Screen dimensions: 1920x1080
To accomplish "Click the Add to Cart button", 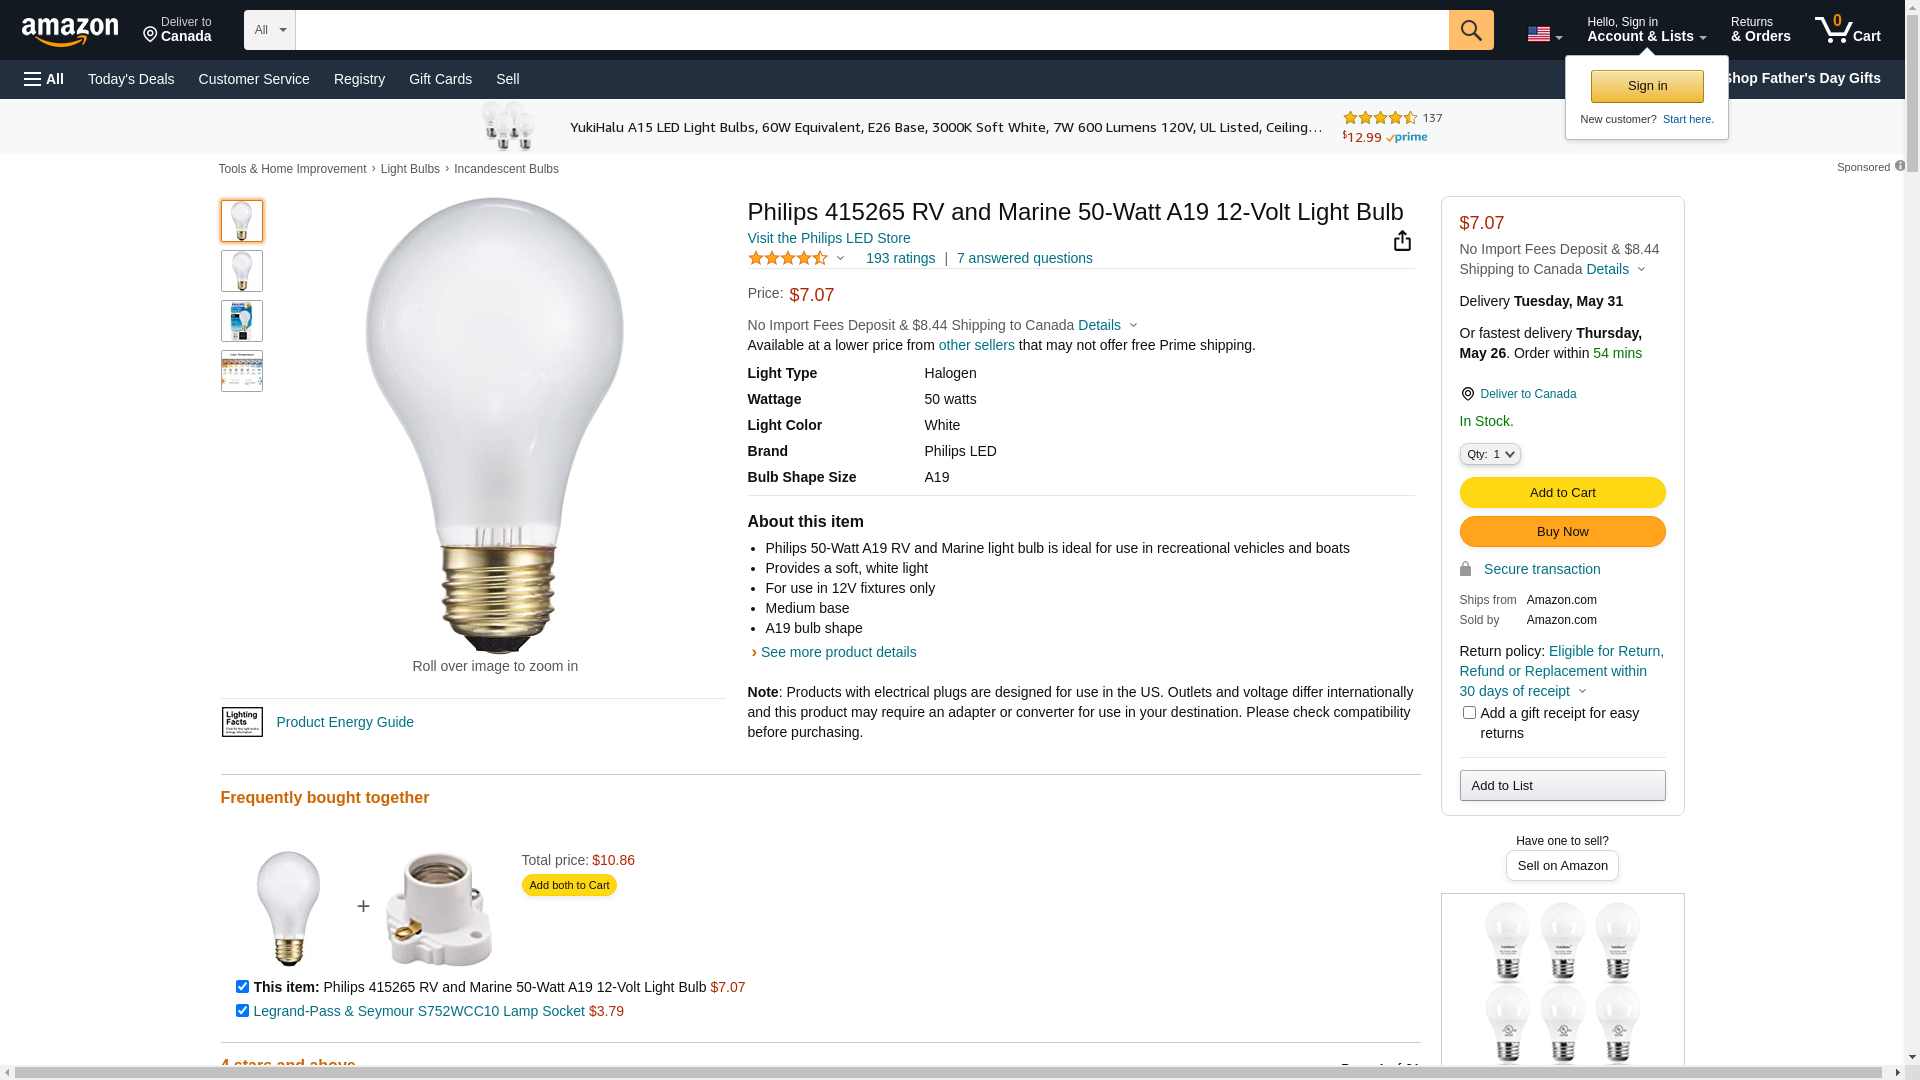I will coord(1562,493).
